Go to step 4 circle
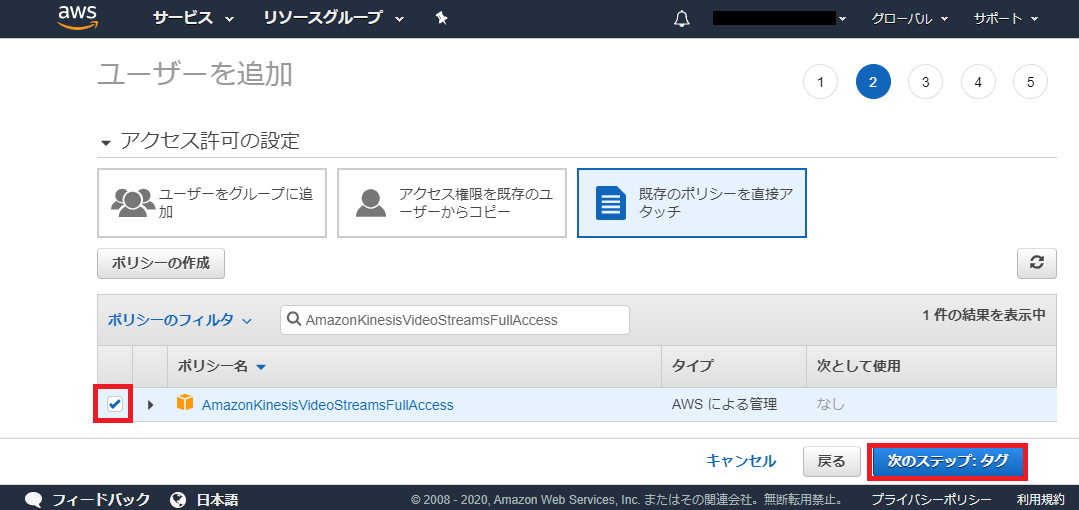This screenshot has width=1079, height=510. (978, 83)
